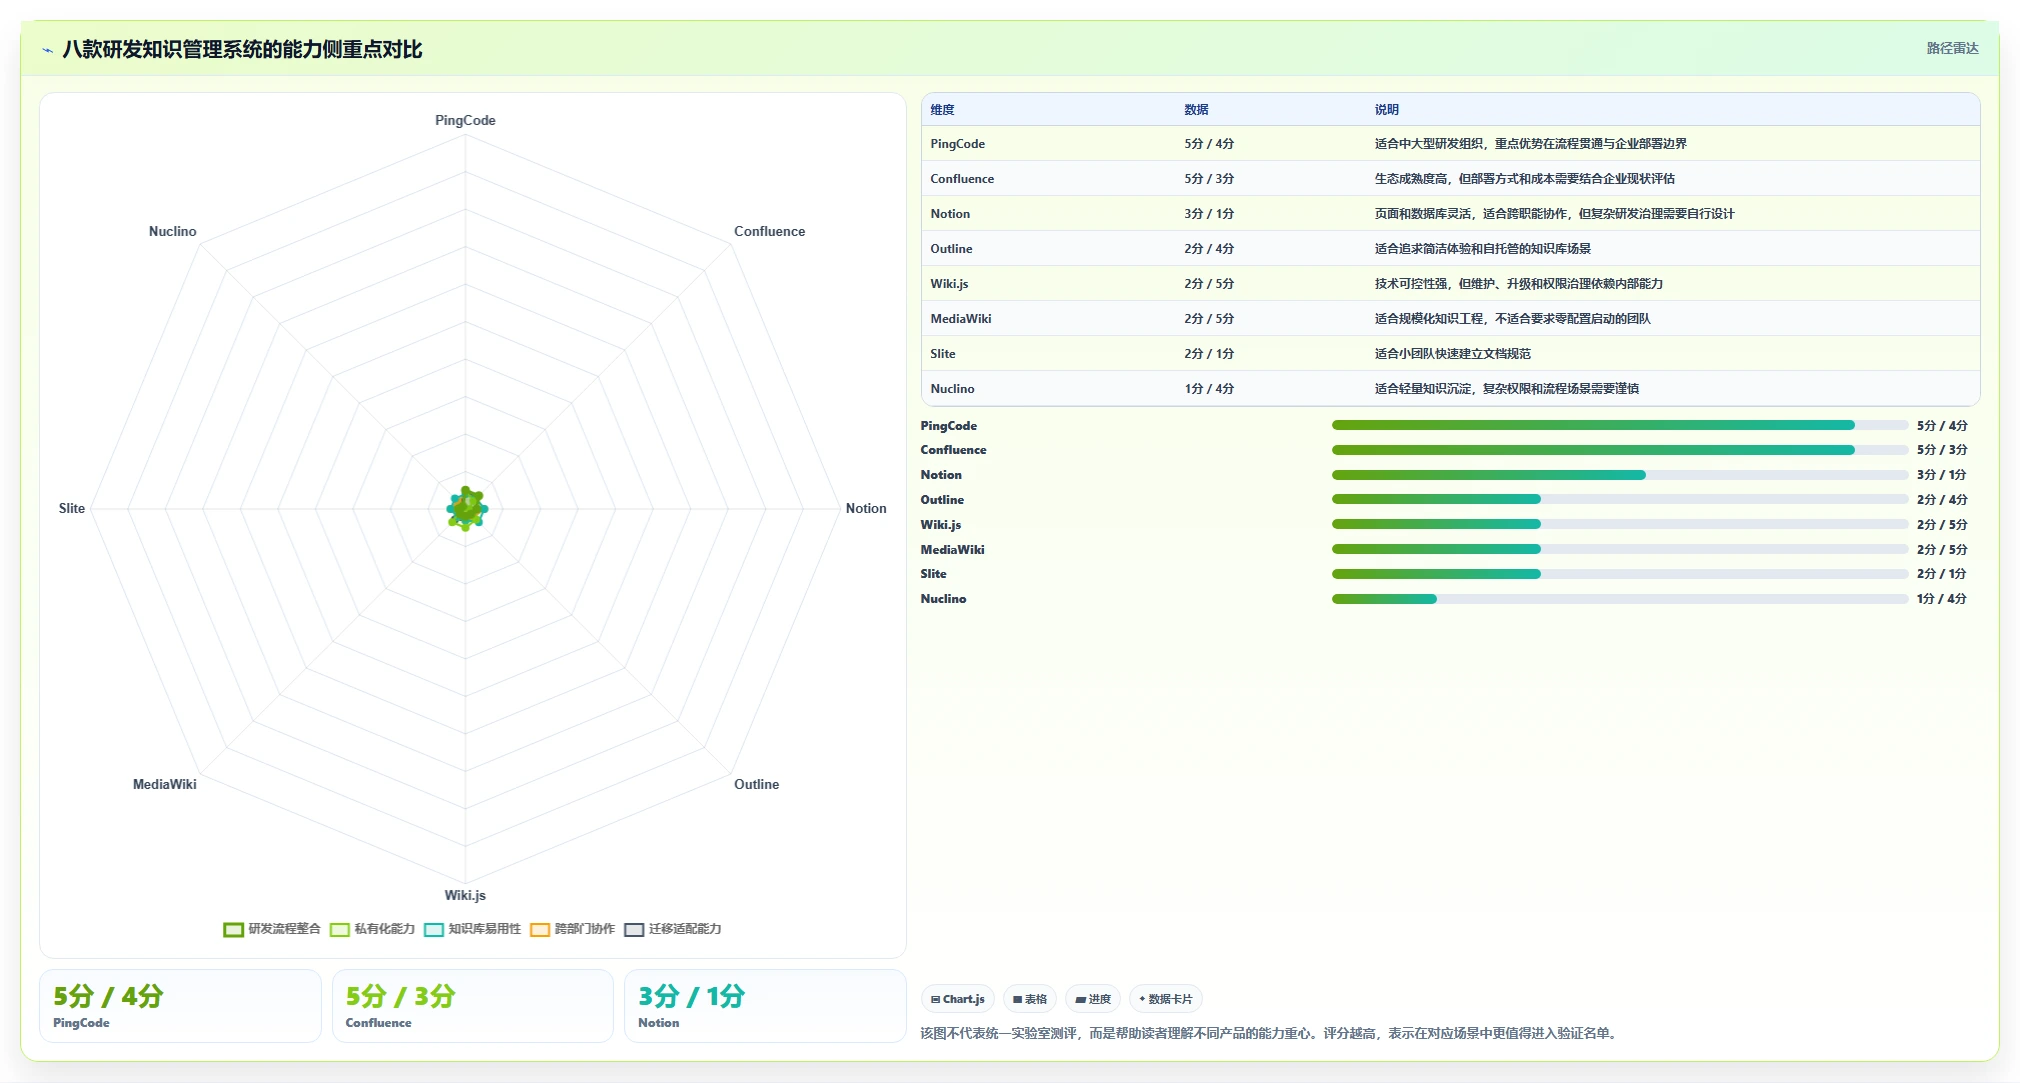
Task: Click the Slite progress bar
Action: click(1620, 574)
